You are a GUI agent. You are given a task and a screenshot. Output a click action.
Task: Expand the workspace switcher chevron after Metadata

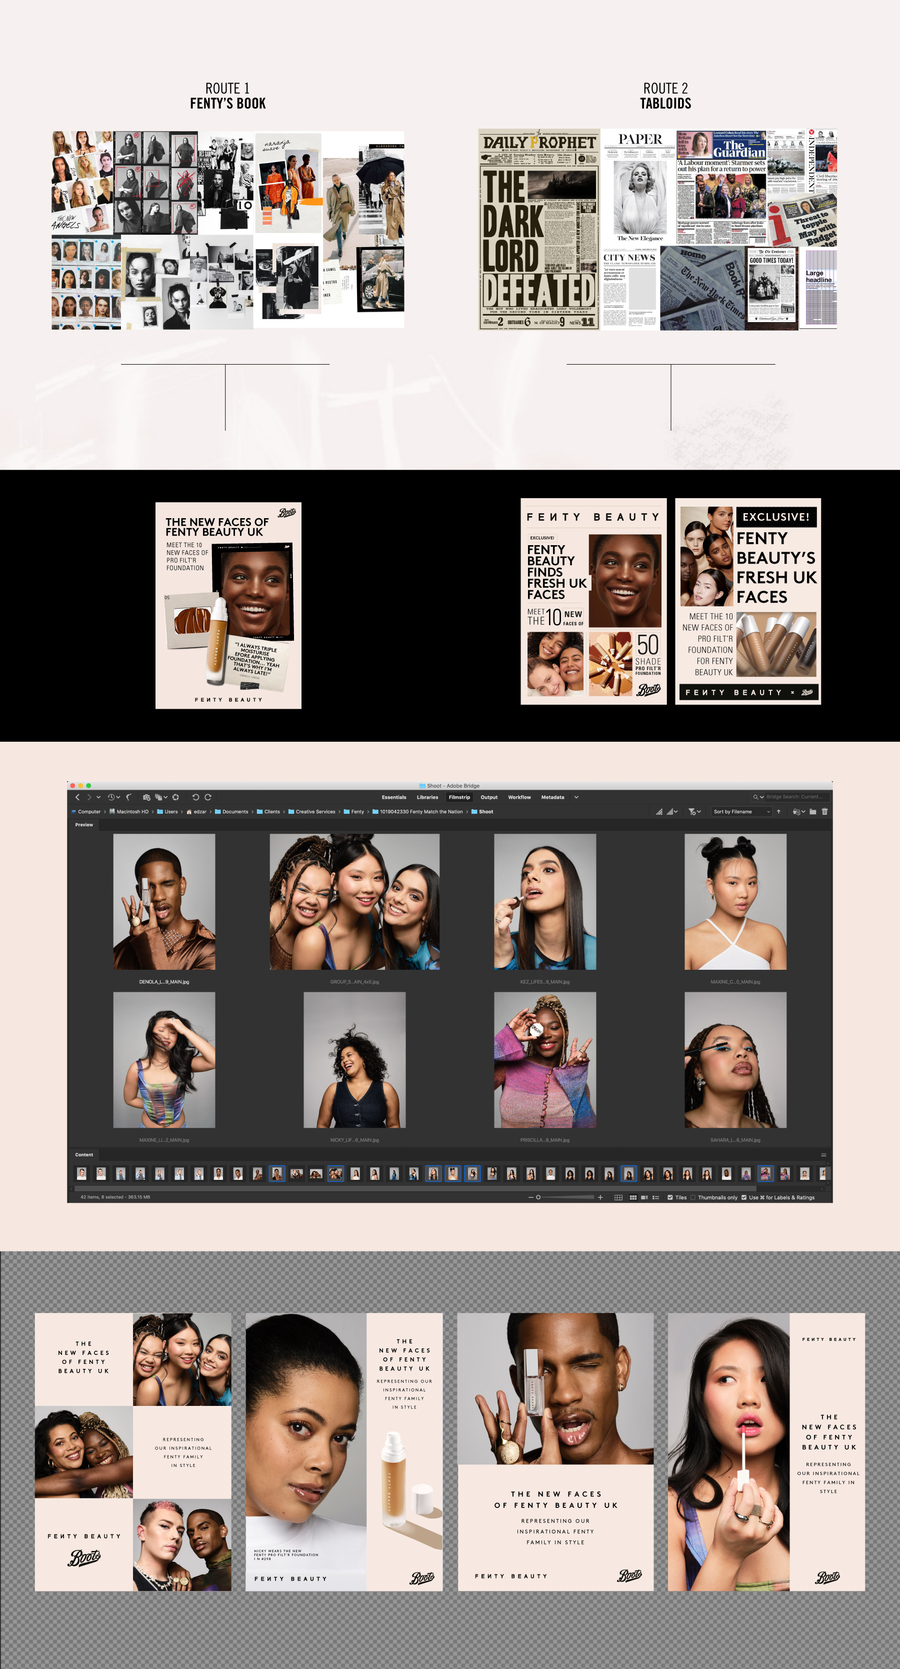576,797
